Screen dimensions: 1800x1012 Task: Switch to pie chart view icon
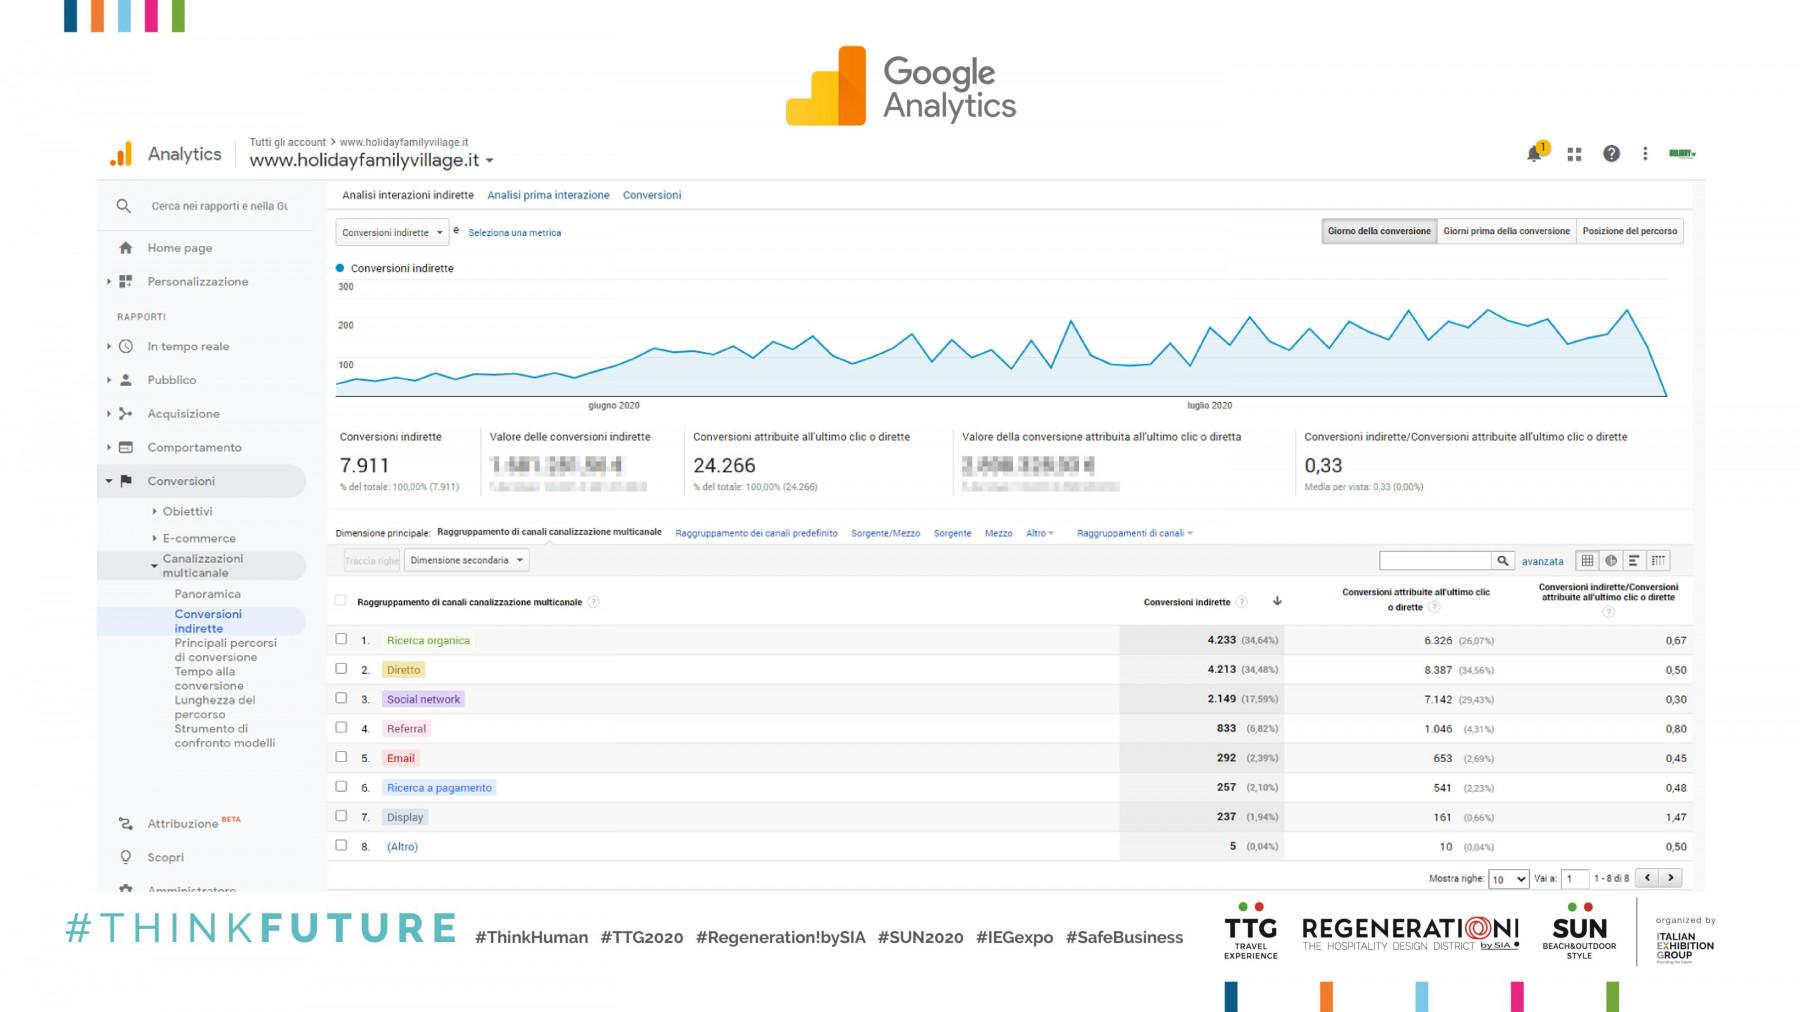coord(1611,561)
